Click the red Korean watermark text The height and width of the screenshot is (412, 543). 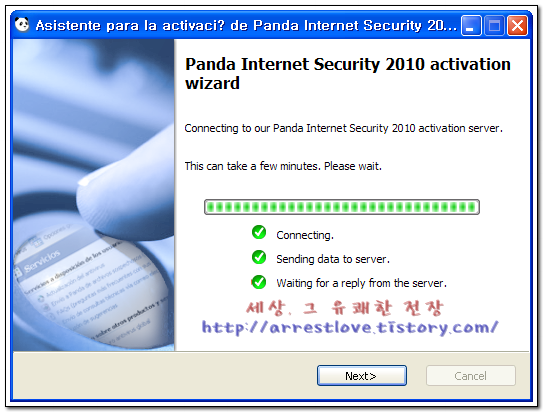(345, 308)
